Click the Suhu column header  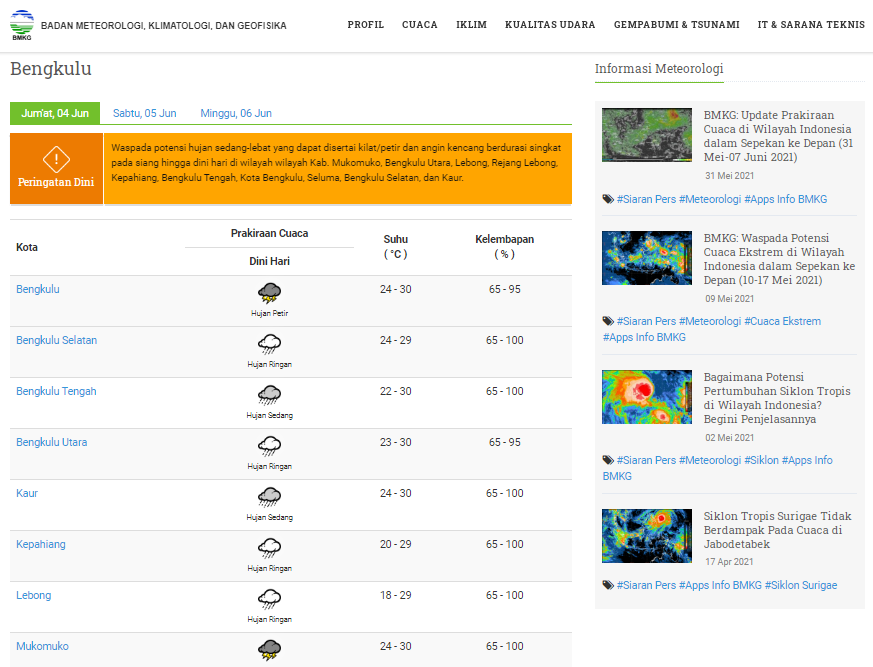click(395, 247)
